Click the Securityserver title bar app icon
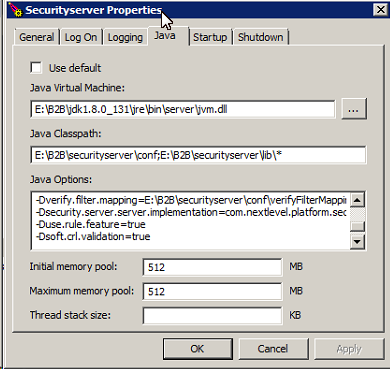390x369 pixels. [x=16, y=10]
